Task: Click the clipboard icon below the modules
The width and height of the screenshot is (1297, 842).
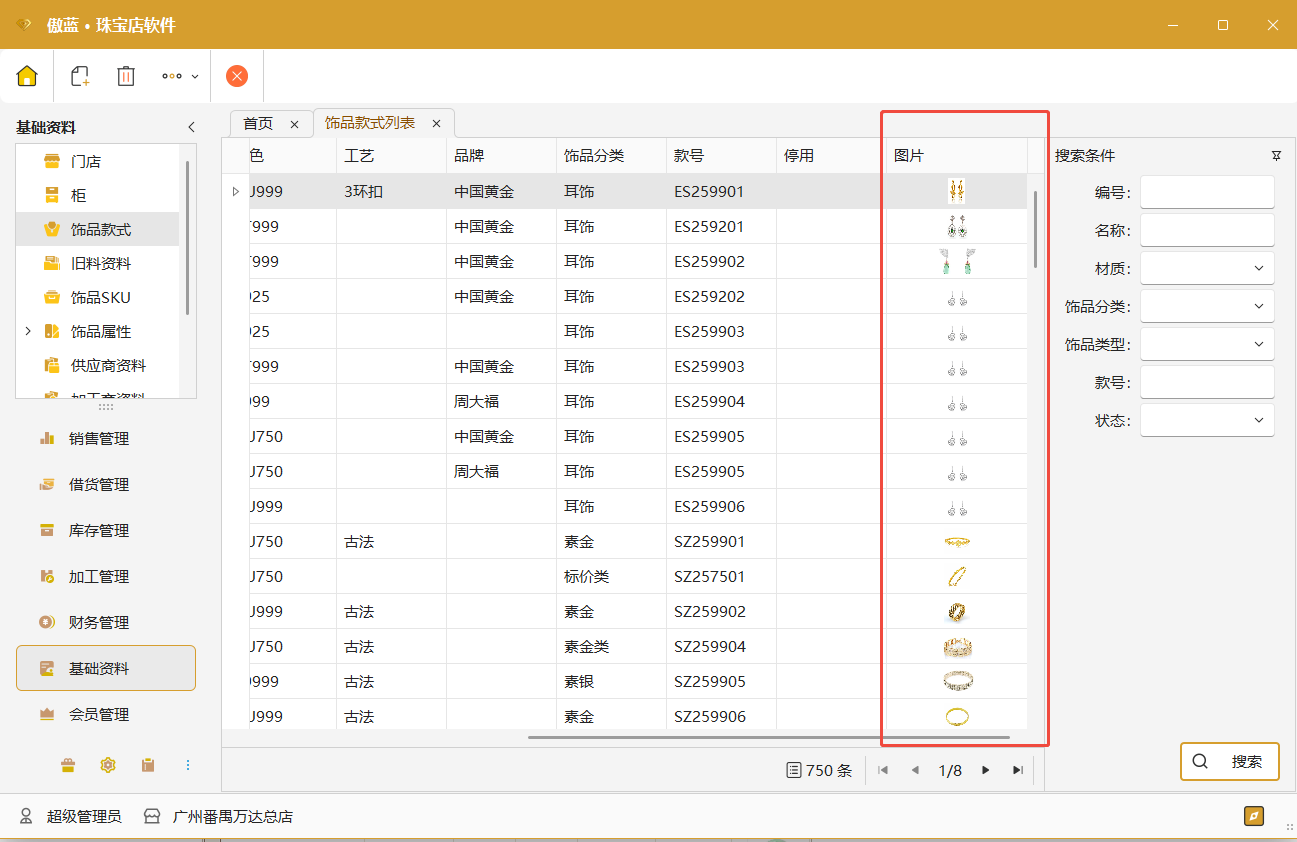Action: 148,765
